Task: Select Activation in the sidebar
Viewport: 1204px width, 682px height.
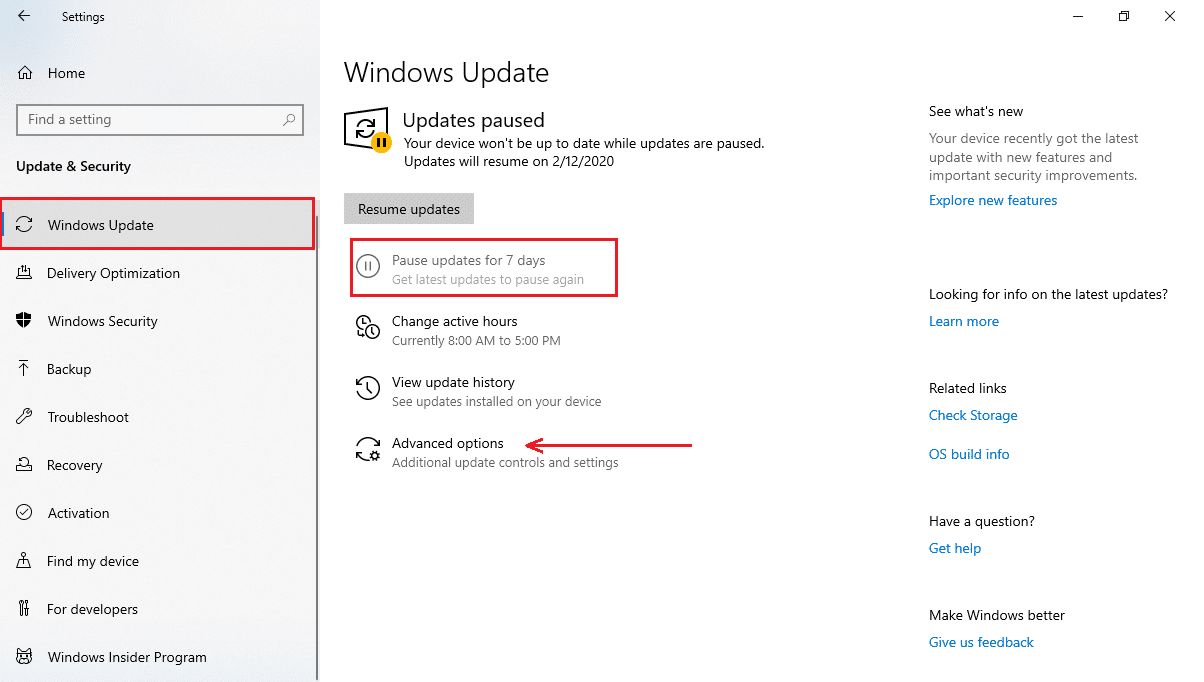Action: click(78, 513)
